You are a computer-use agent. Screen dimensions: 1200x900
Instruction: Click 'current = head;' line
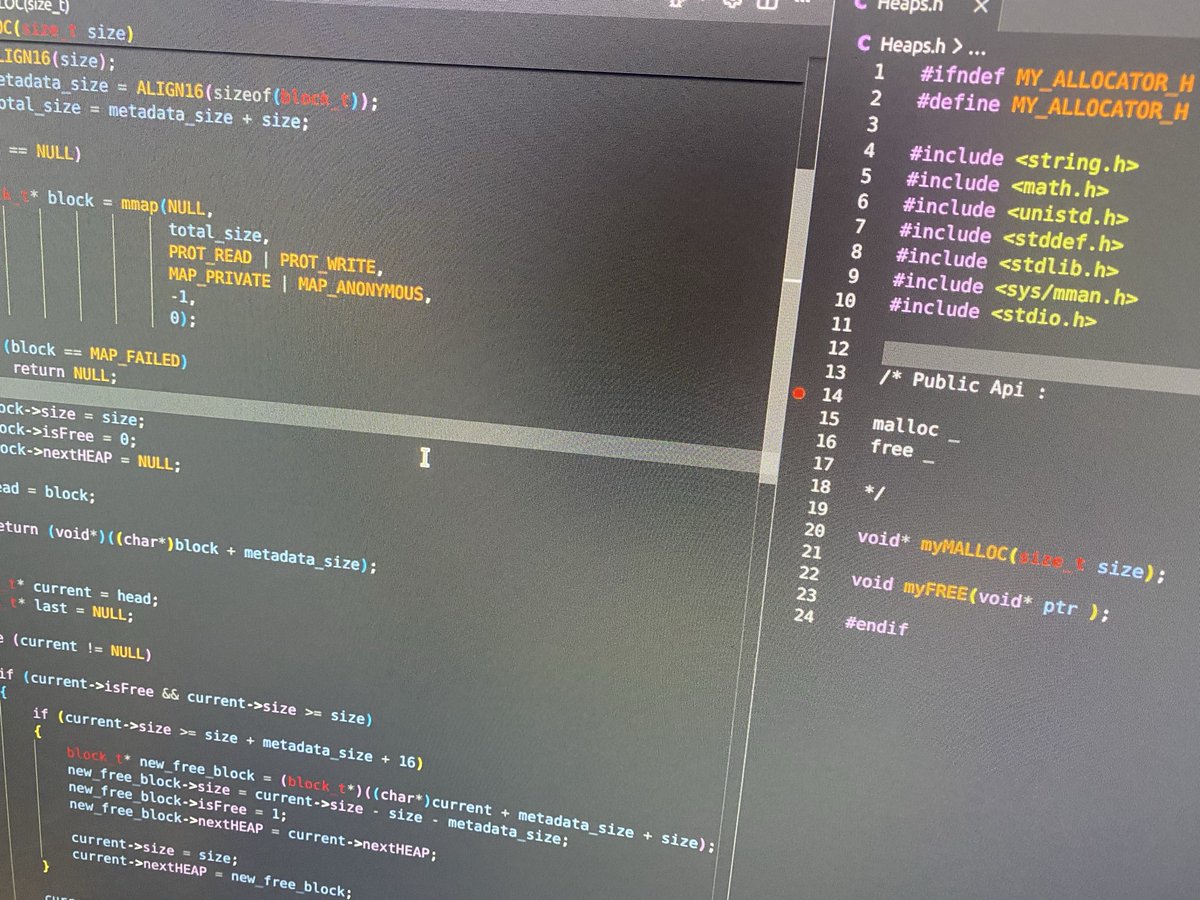95,594
